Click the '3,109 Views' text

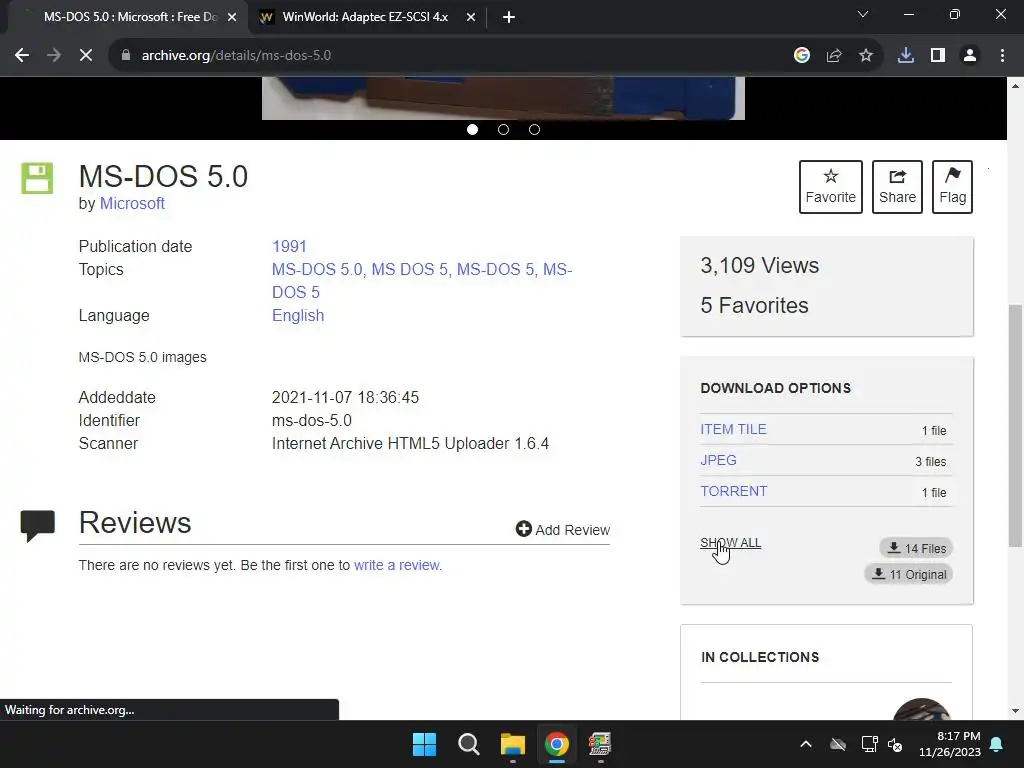(760, 265)
